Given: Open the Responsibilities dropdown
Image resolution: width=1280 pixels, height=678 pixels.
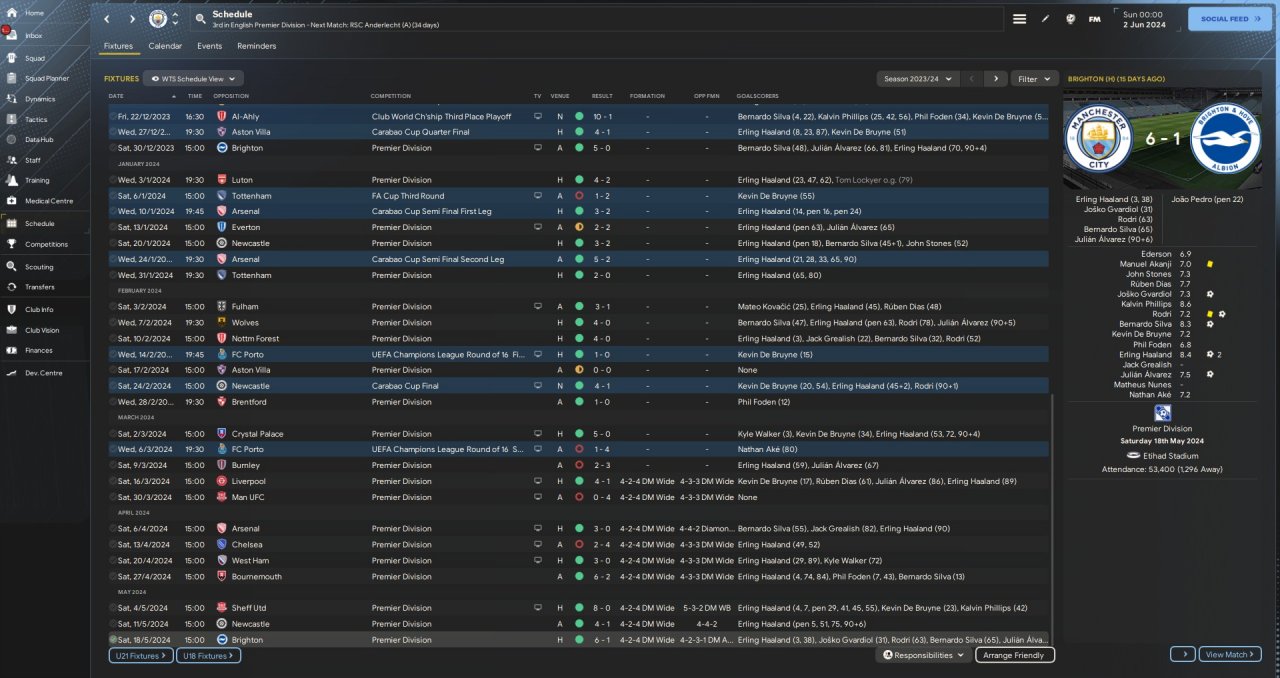Looking at the screenshot, I should click(924, 655).
